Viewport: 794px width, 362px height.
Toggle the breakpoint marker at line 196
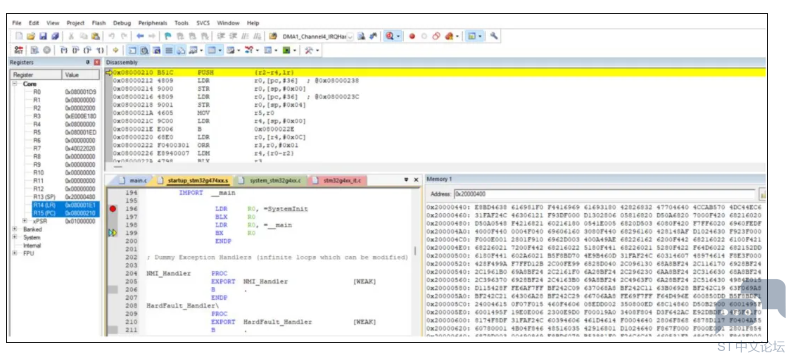(113, 209)
